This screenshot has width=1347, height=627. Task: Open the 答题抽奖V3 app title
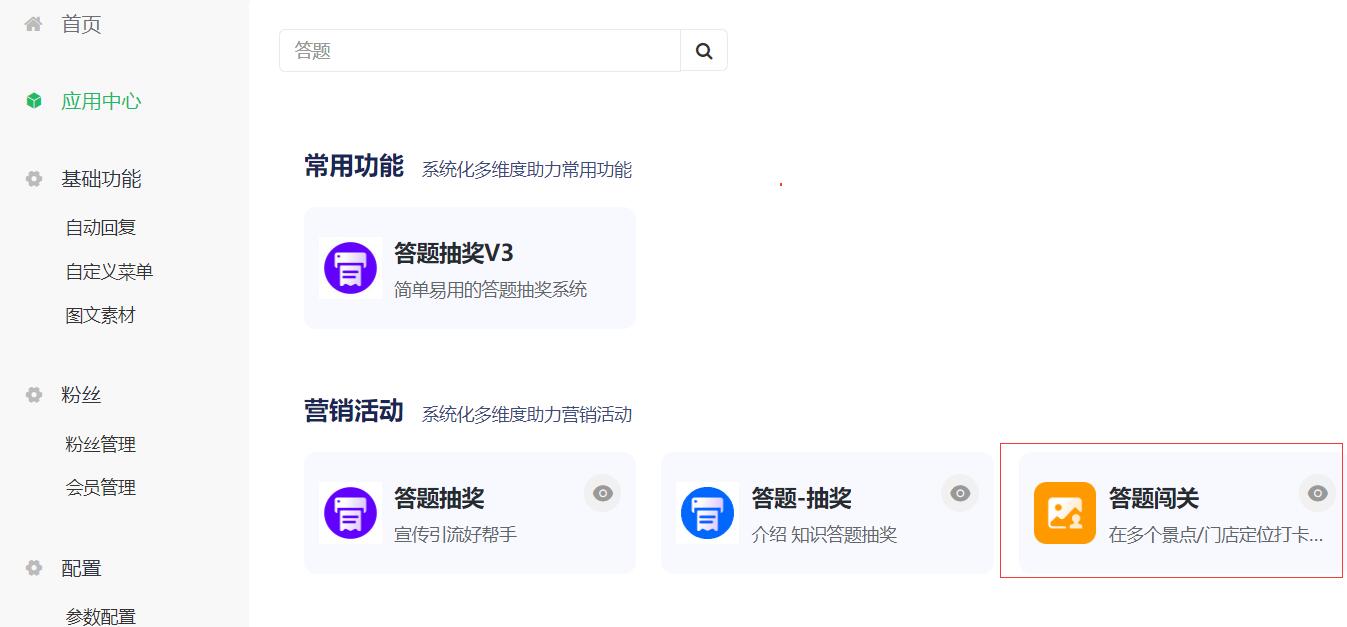[453, 253]
